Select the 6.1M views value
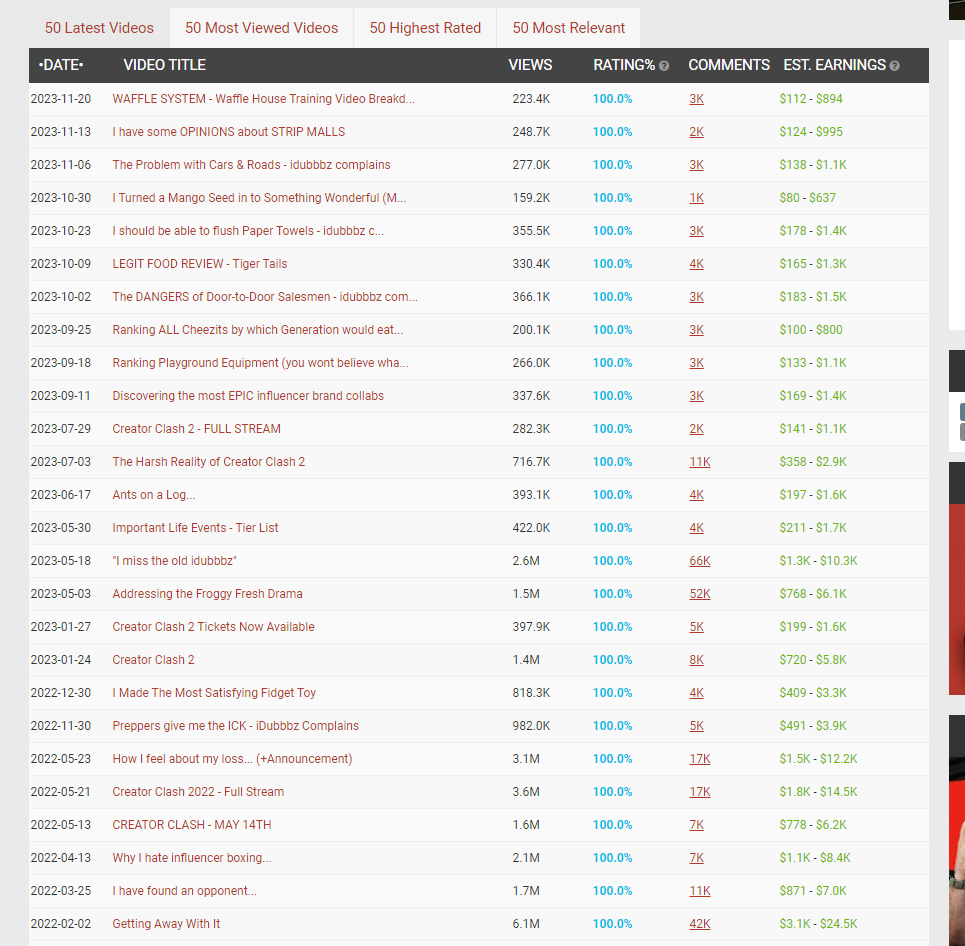This screenshot has height=946, width=965. pos(526,924)
